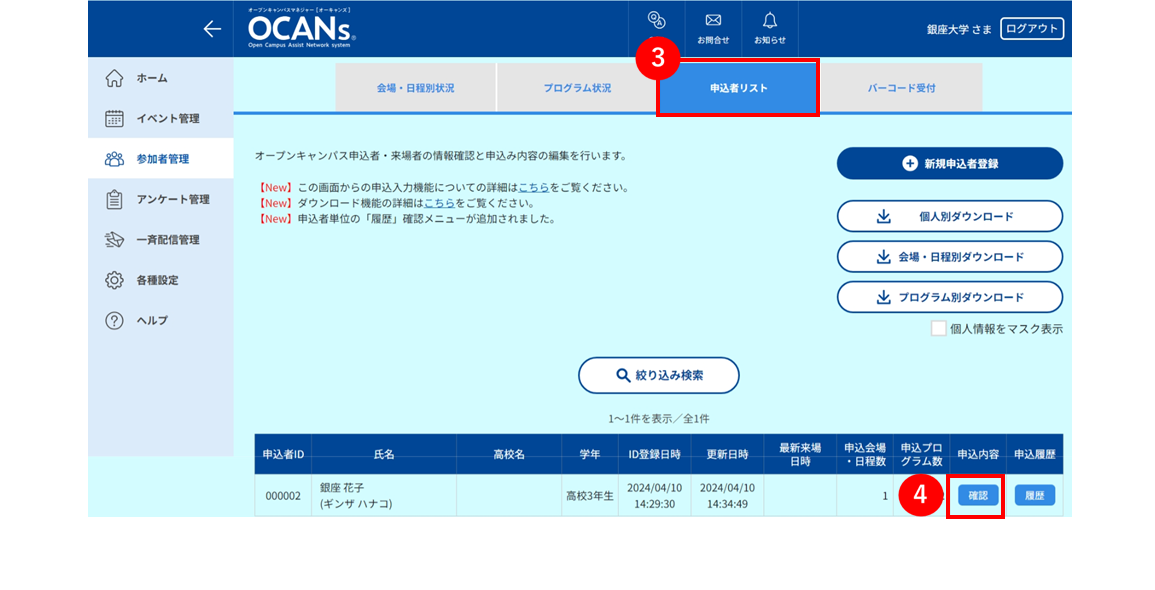Switch to プログラム状況 tab
Screen dimensions: 1155x590
(x=578, y=88)
